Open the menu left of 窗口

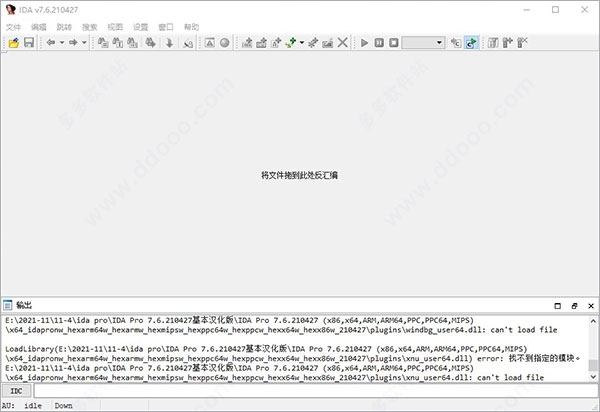tap(140, 27)
